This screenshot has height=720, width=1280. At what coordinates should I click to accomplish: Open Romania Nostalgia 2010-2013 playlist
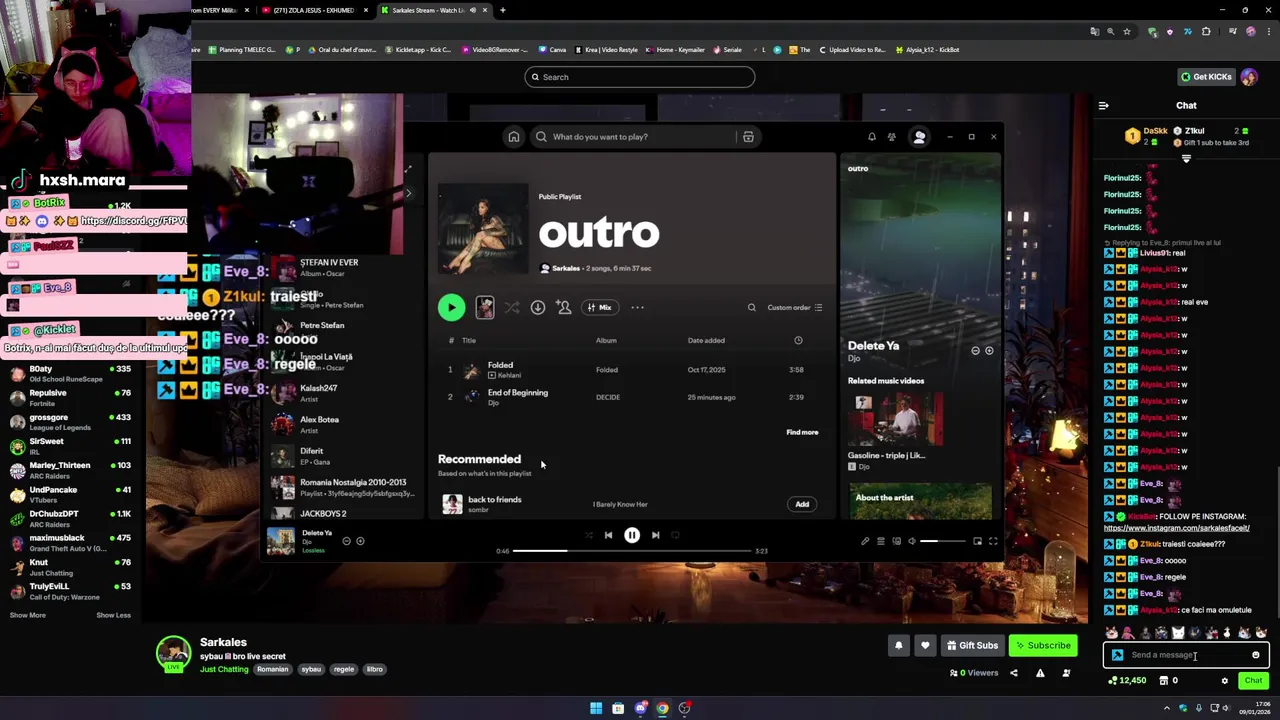[x=340, y=487]
